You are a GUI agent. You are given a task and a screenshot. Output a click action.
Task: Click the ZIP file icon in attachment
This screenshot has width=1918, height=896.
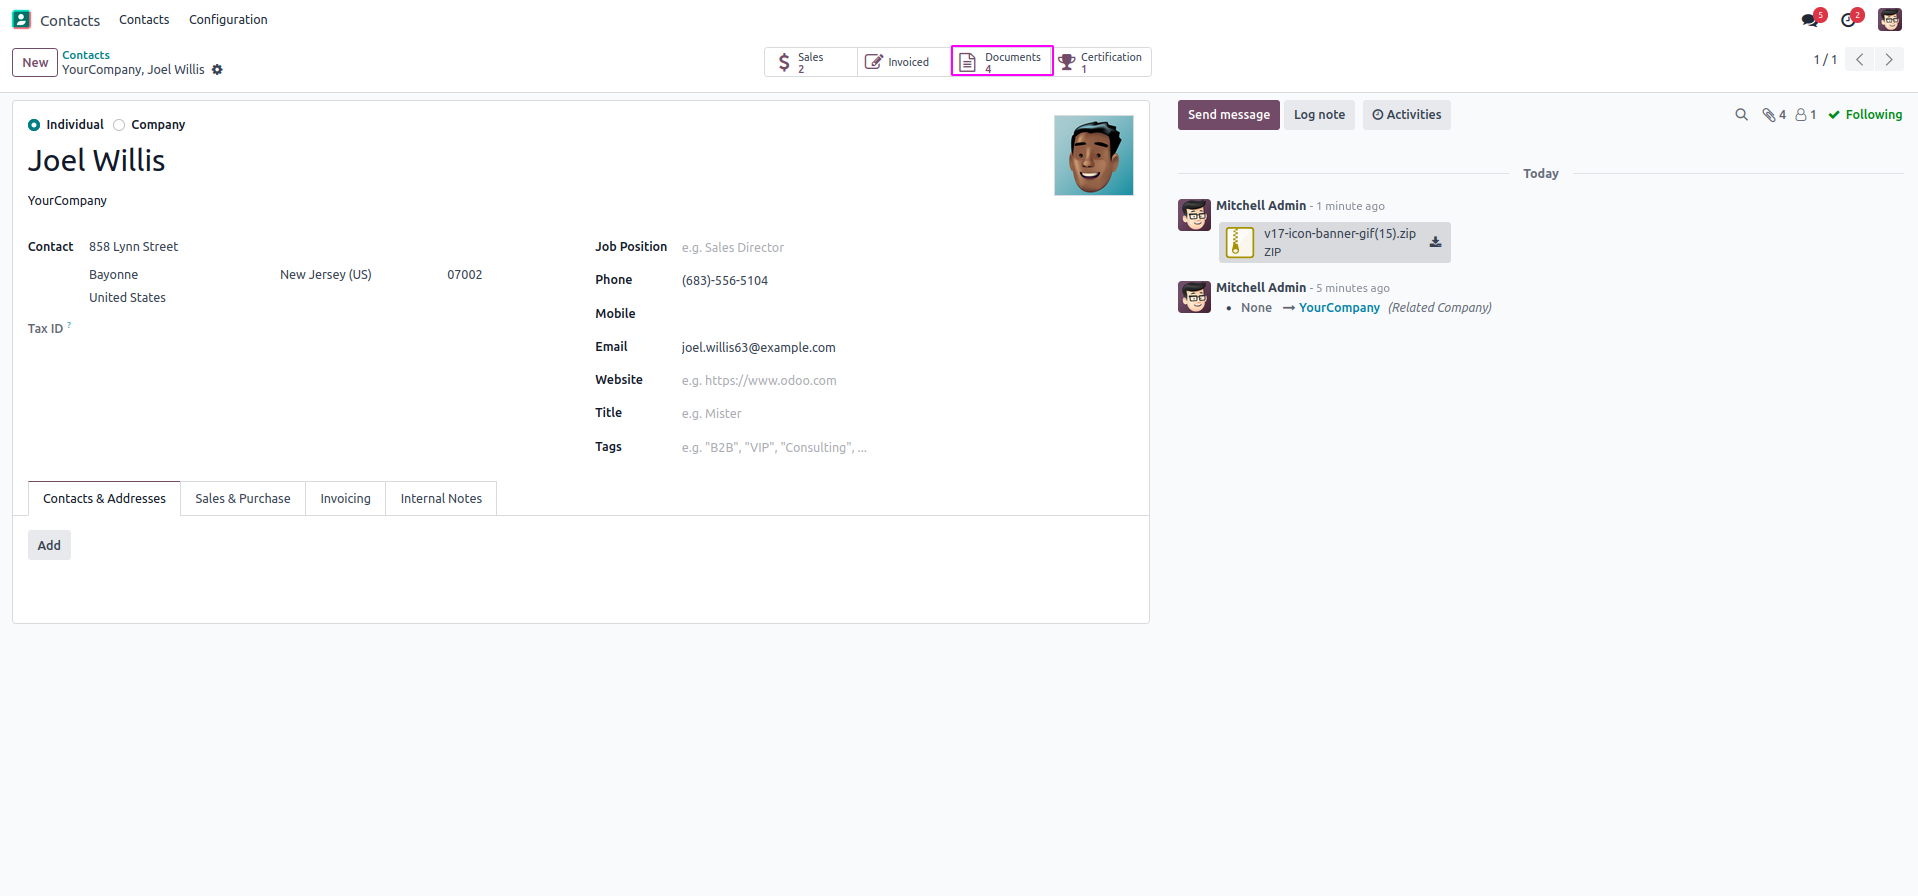[1239, 242]
